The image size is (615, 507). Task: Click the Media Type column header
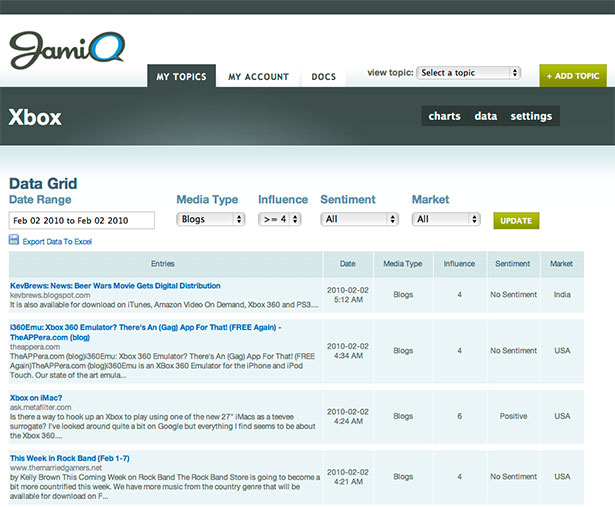(403, 264)
